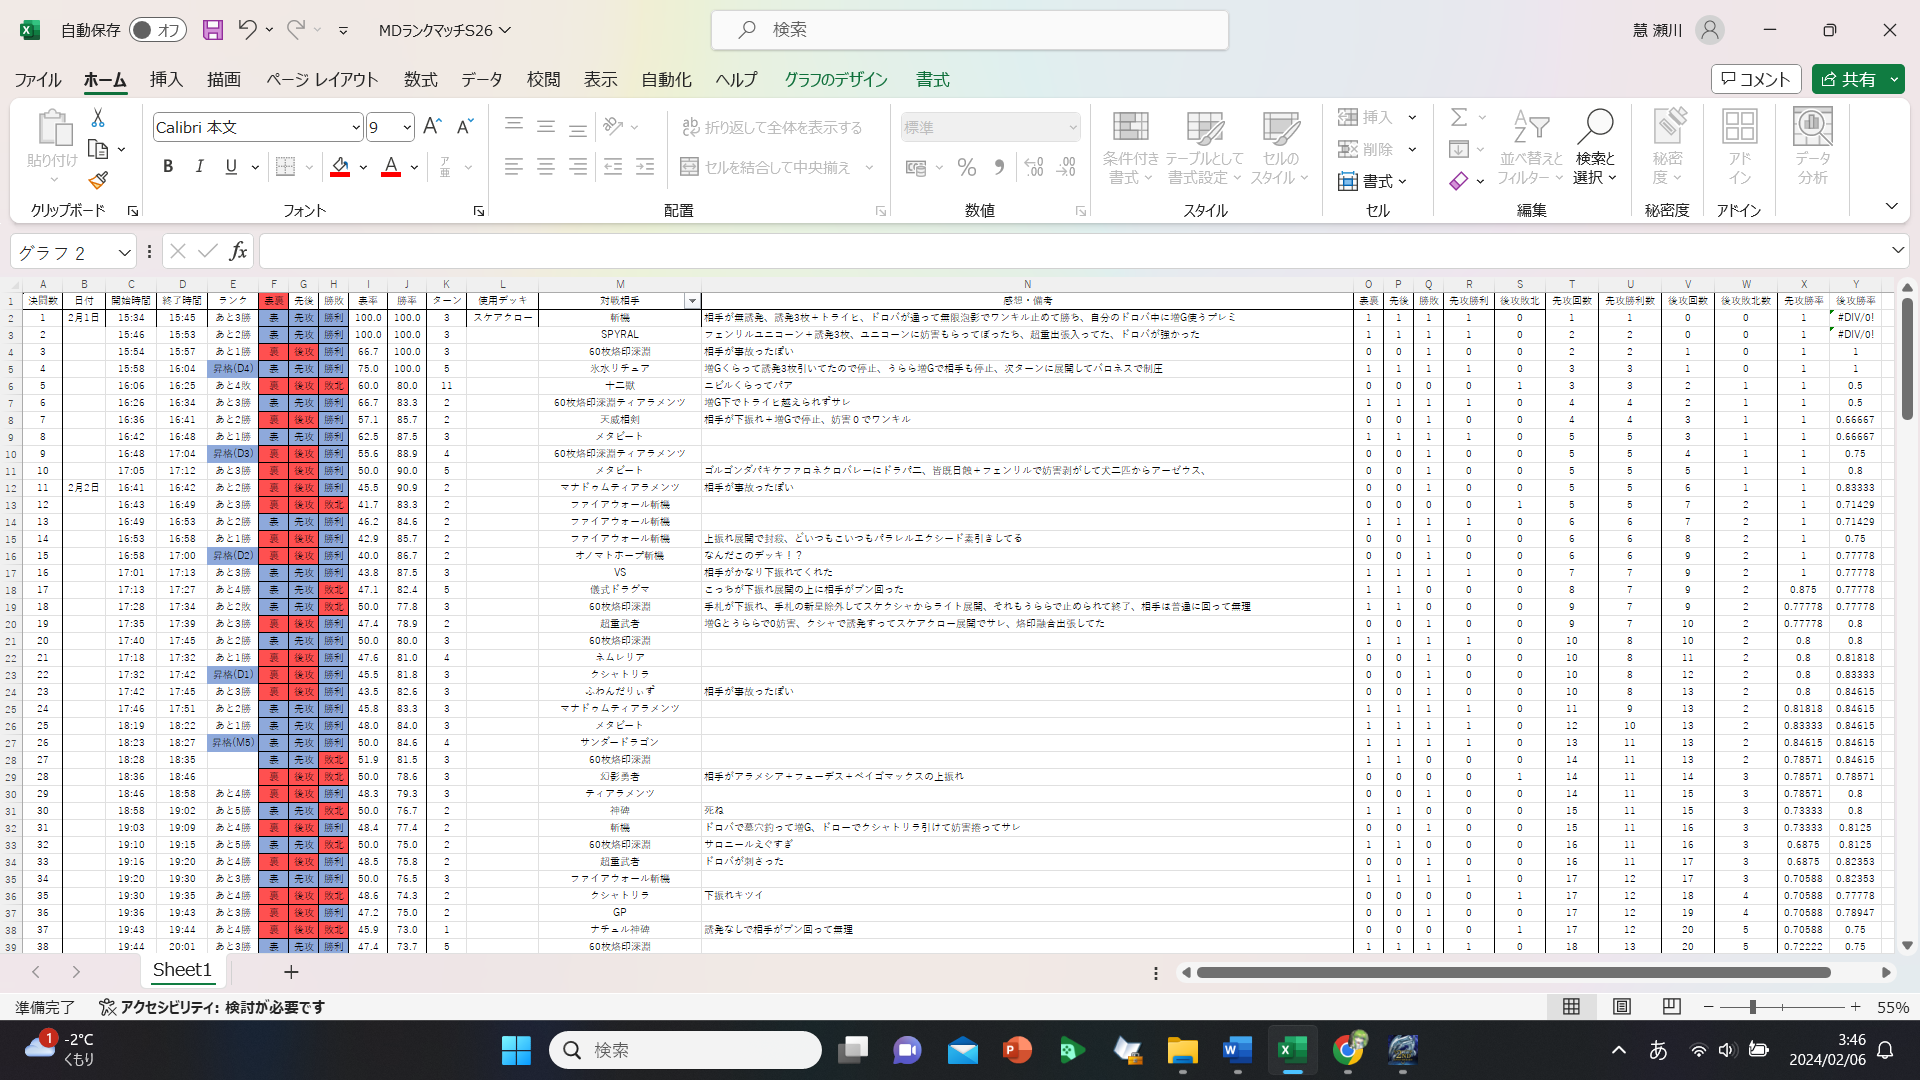This screenshot has height=1080, width=1920.
Task: Click the 共有 share button
Action: click(1848, 79)
